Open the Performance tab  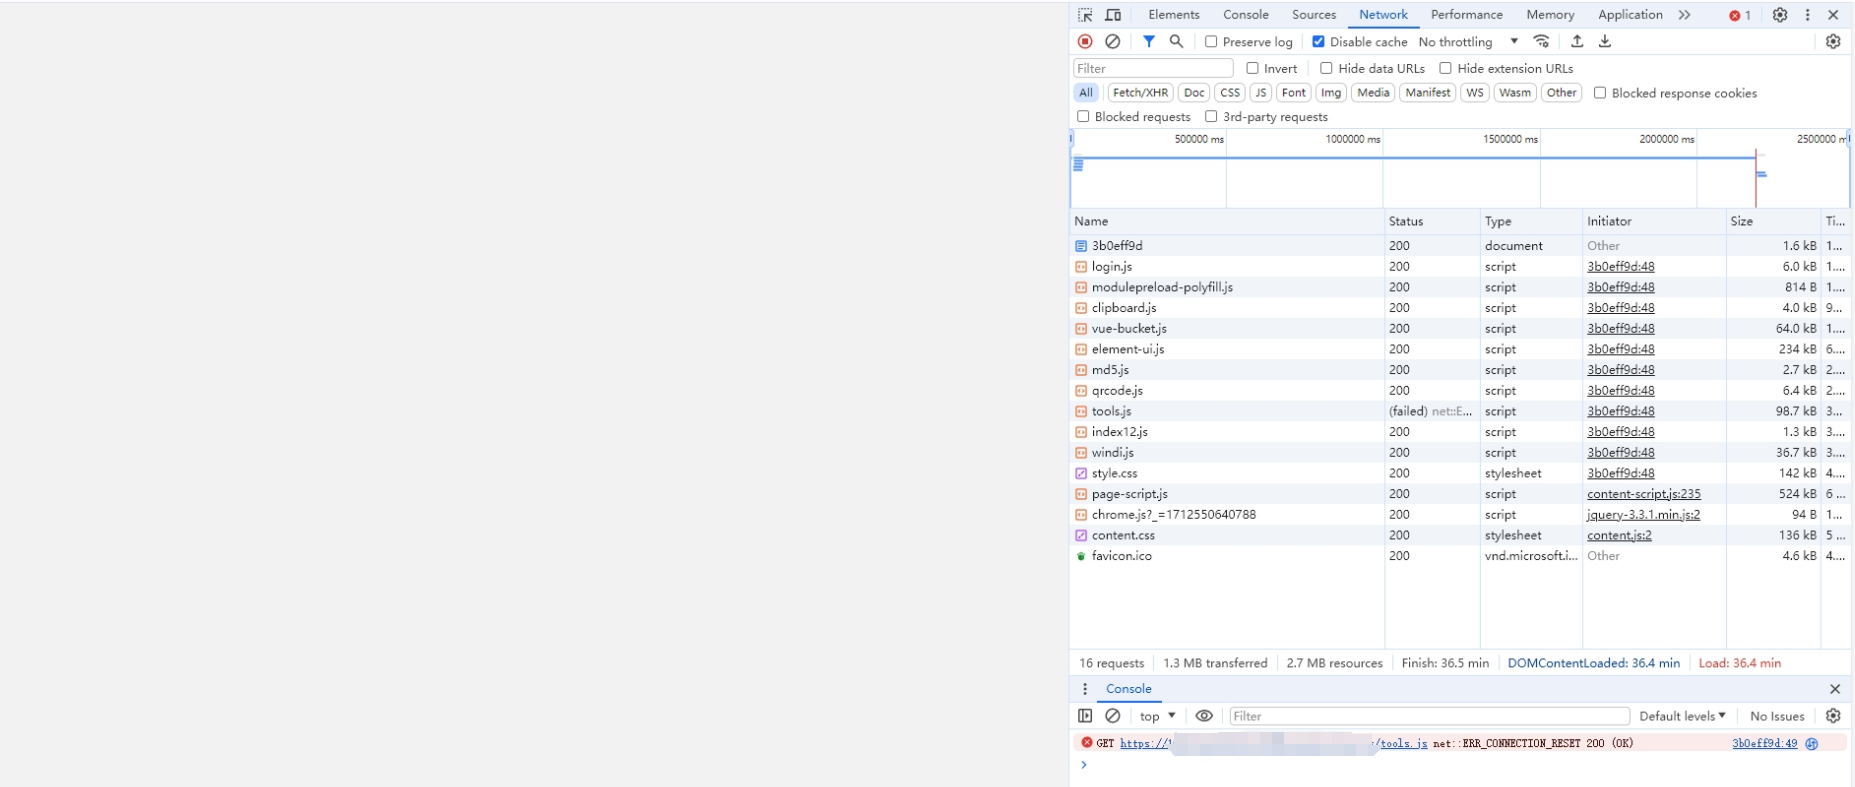point(1466,15)
